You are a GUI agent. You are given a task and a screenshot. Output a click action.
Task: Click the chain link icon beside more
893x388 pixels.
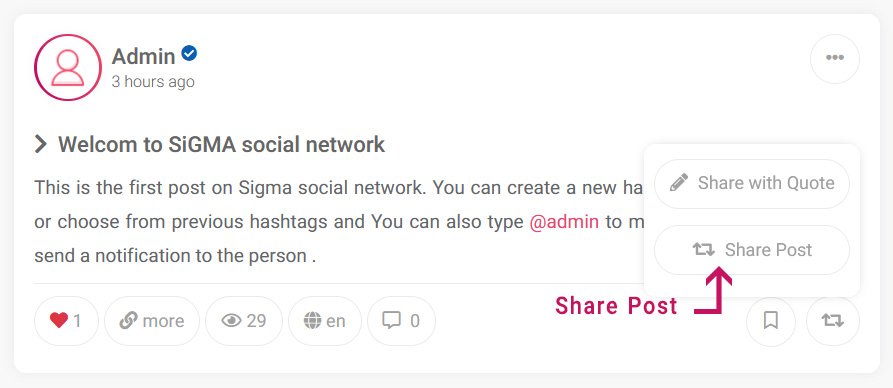tap(128, 321)
